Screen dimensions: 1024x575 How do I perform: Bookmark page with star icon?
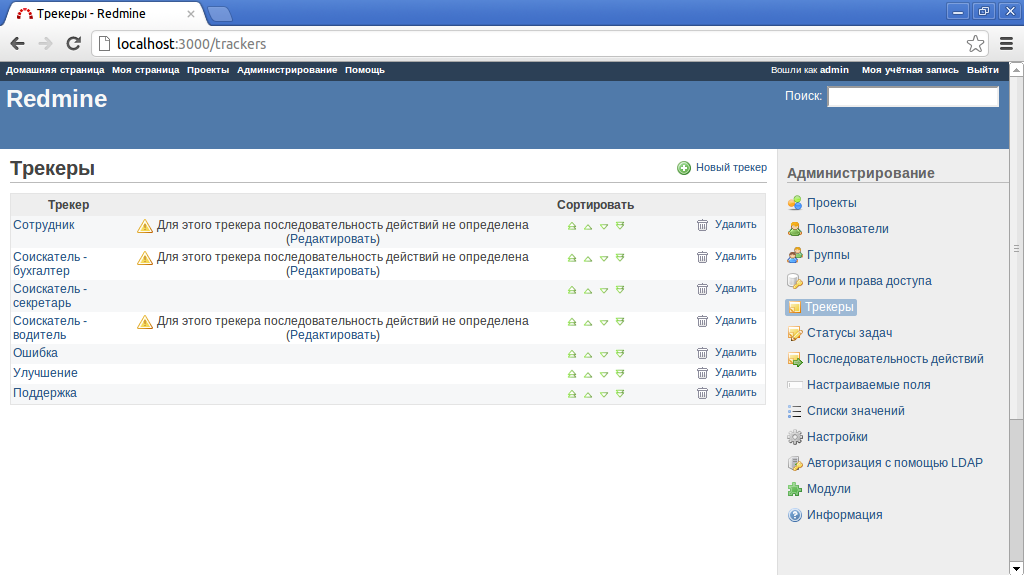point(975,44)
